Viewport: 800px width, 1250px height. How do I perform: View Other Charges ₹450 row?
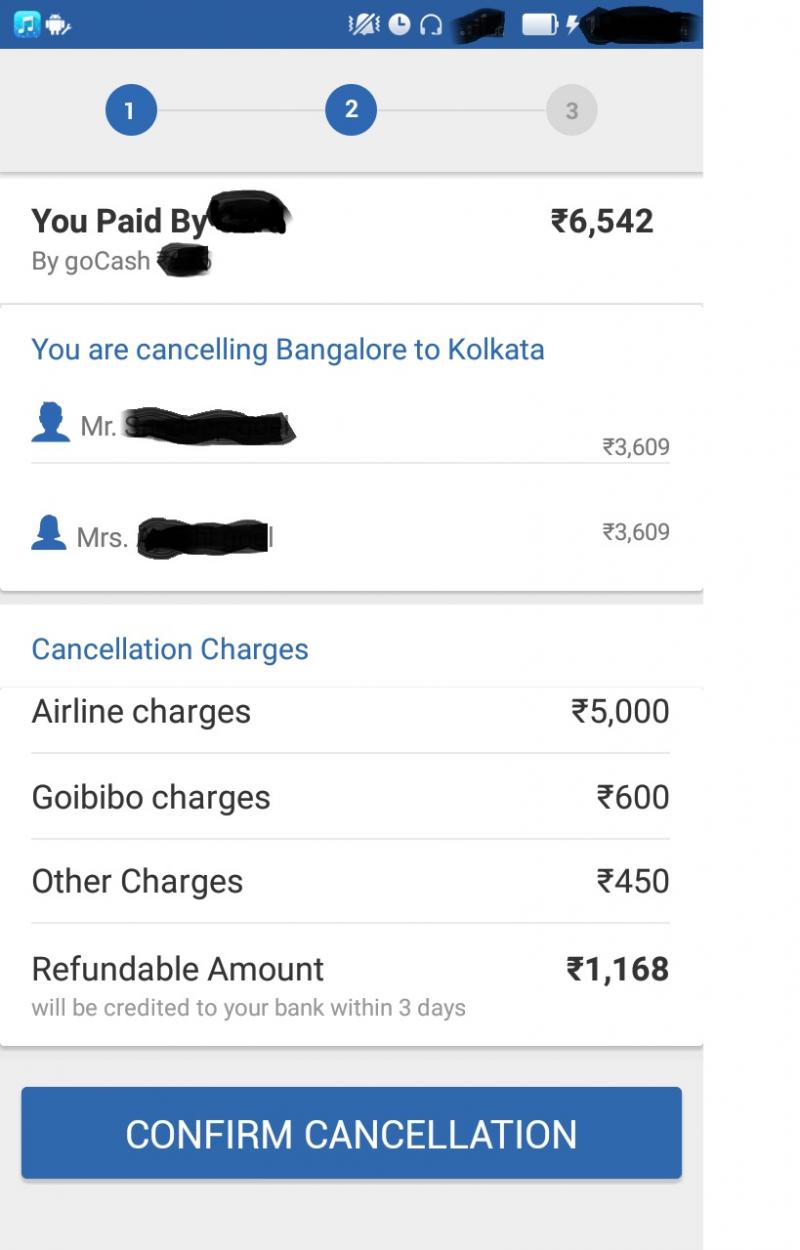click(351, 881)
